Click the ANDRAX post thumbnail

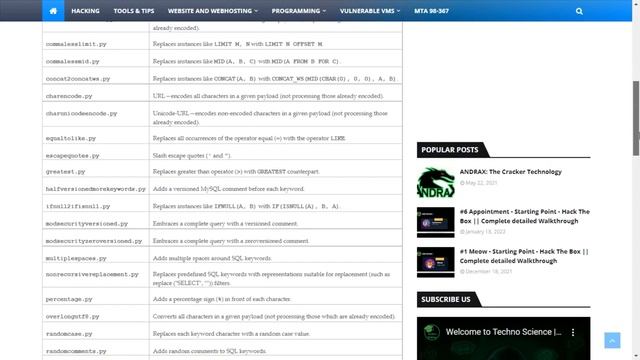tap(436, 182)
